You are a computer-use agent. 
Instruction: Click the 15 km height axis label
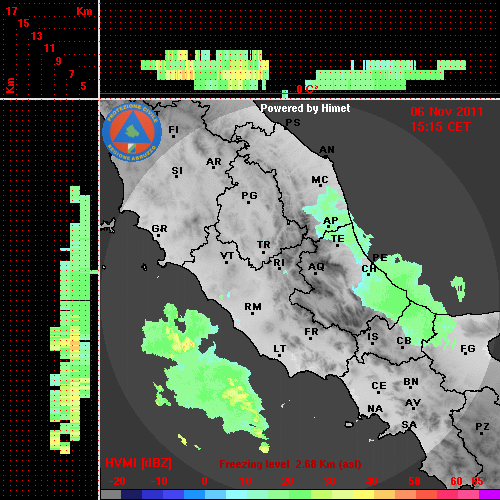(x=24, y=23)
